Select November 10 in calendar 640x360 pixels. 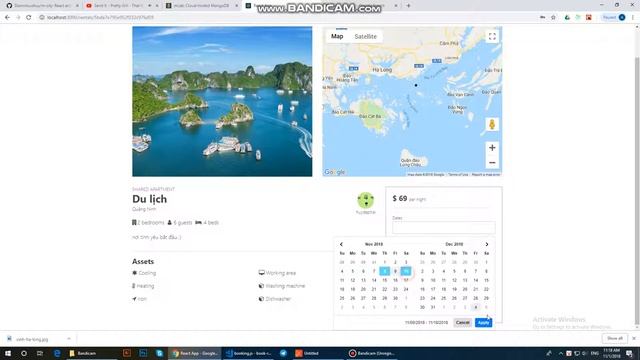click(x=406, y=271)
